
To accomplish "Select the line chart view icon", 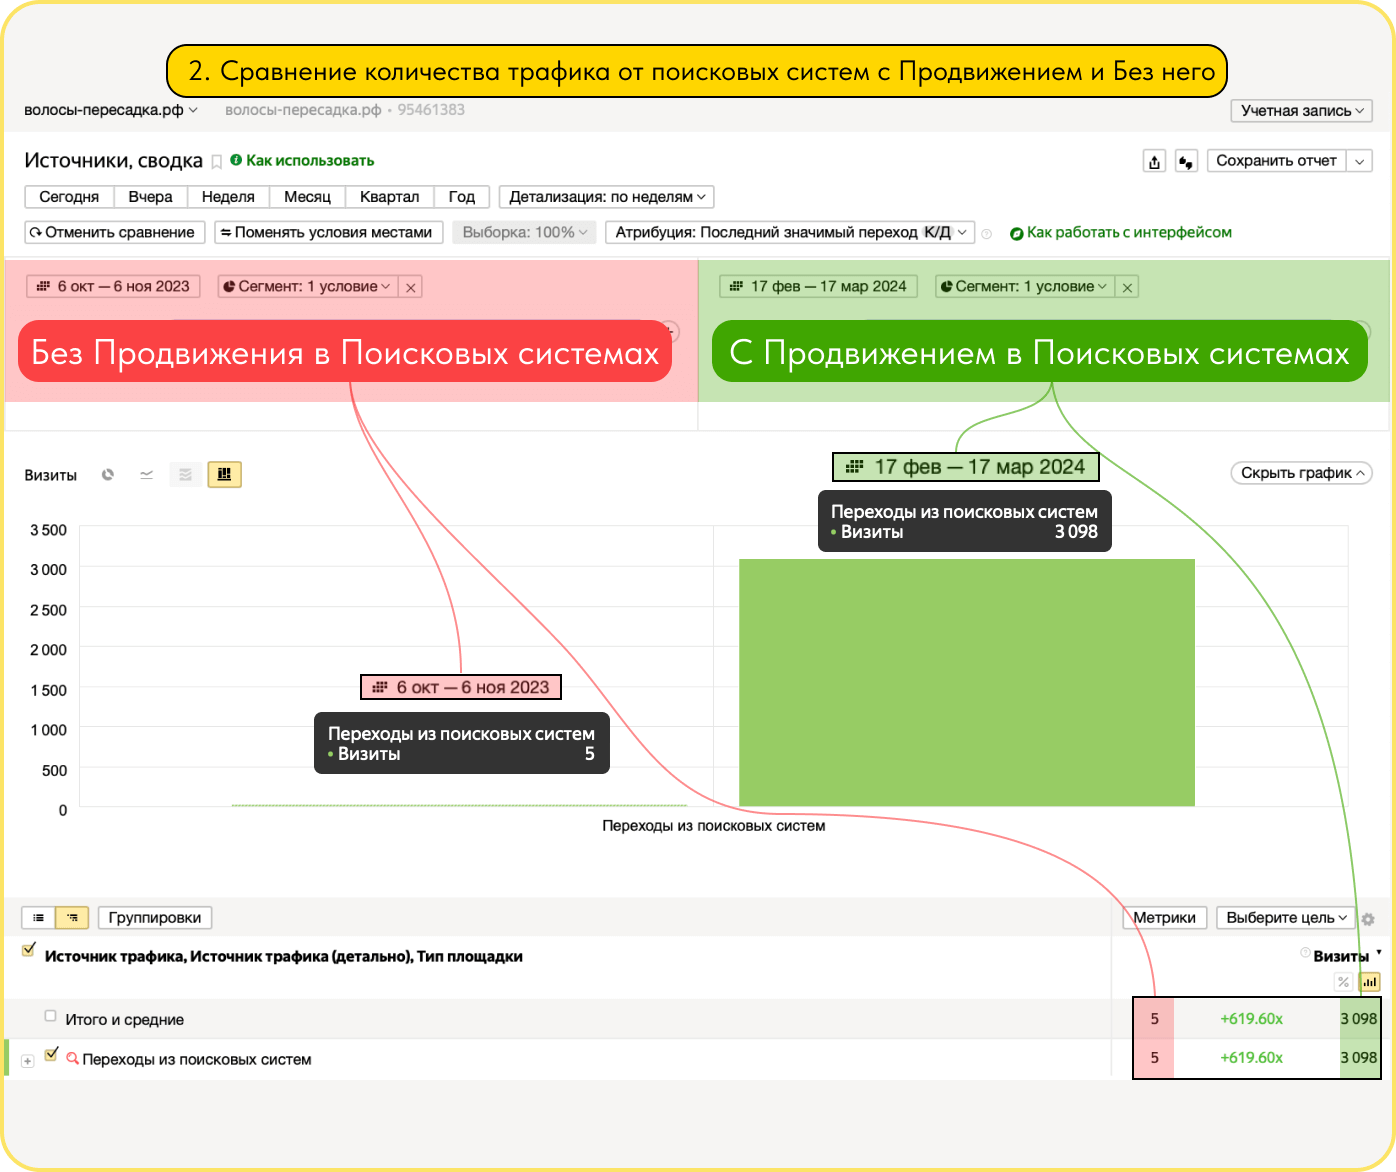I will (x=147, y=475).
